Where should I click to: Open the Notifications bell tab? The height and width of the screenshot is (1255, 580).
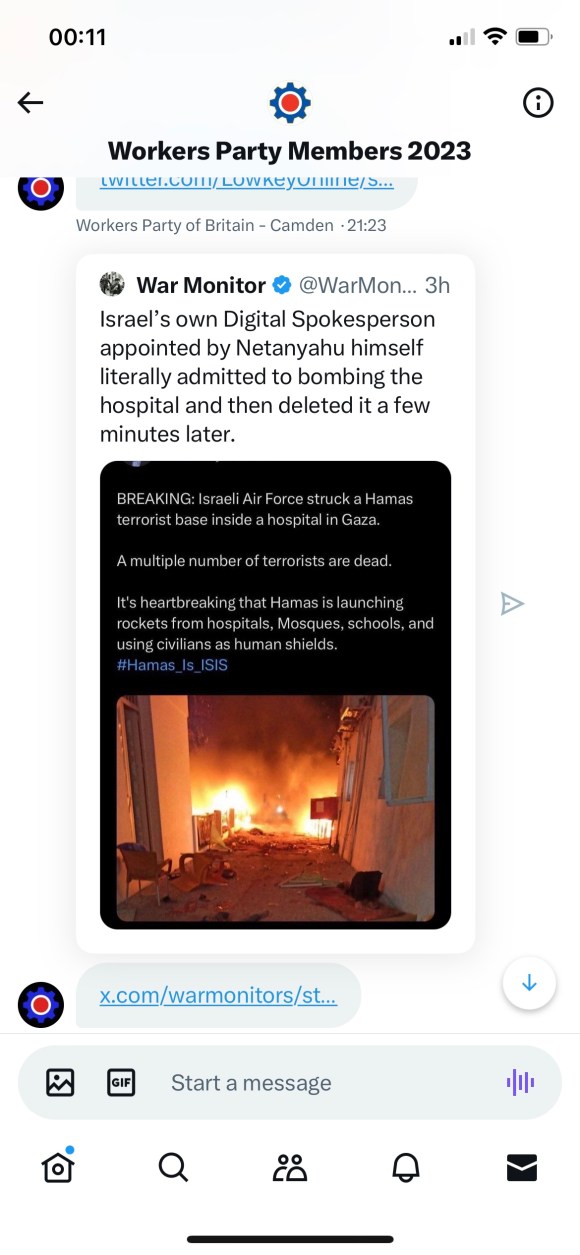406,1167
